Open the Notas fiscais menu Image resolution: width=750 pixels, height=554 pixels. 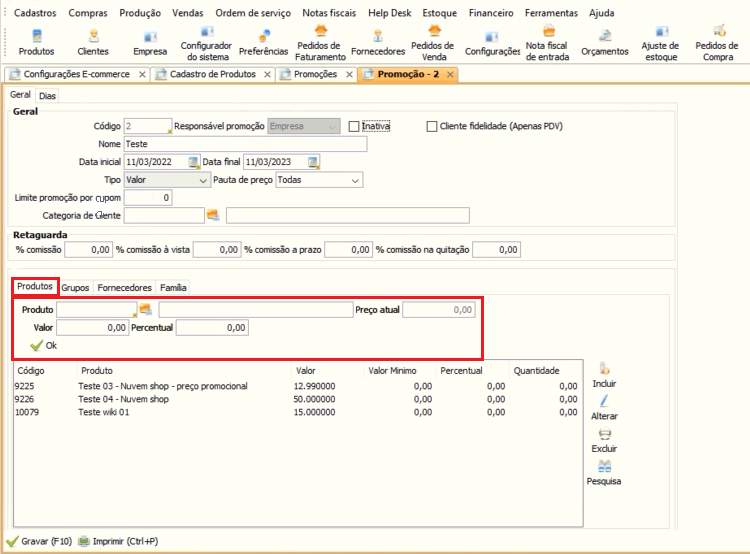[x=329, y=13]
